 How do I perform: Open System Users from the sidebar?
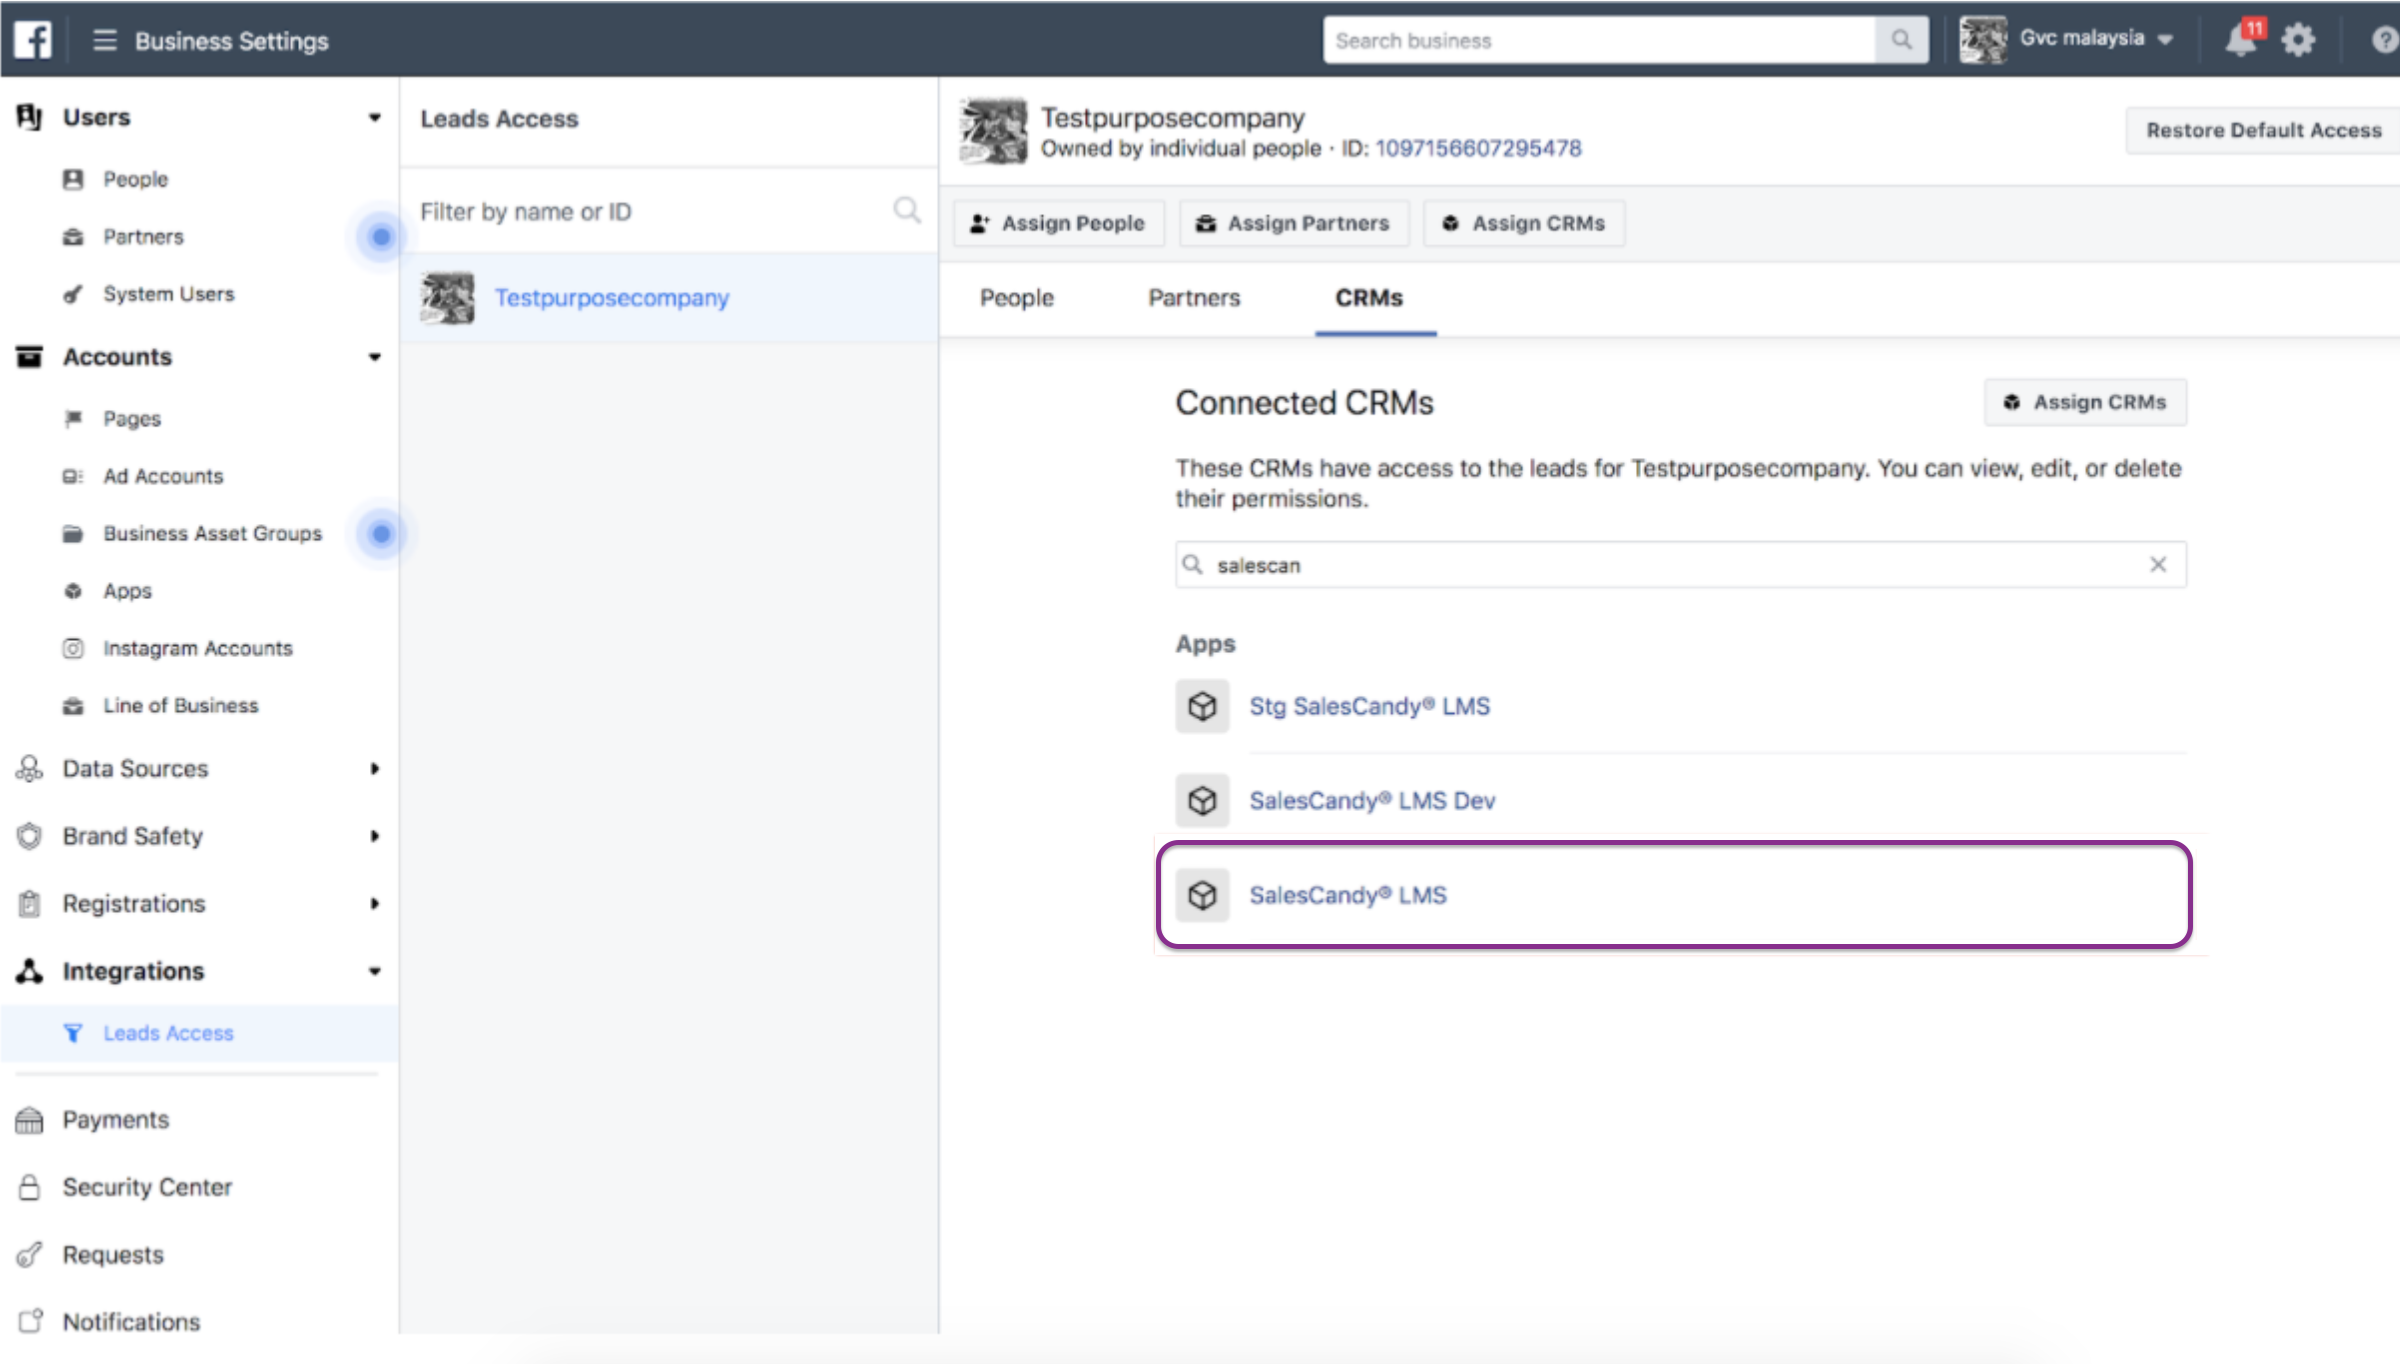click(x=74, y=293)
